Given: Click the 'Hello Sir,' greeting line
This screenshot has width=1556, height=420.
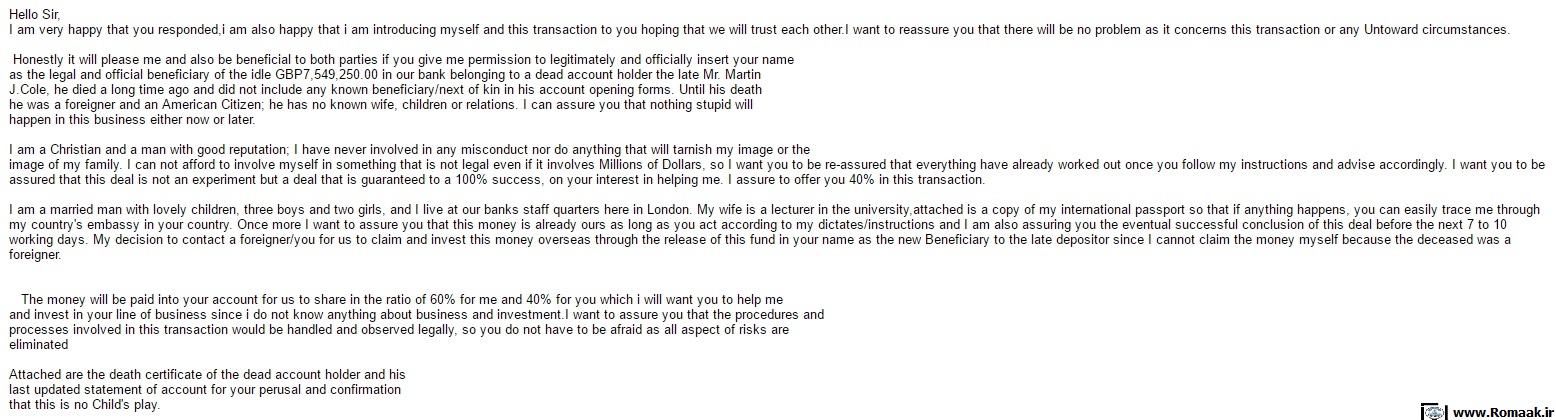Looking at the screenshot, I should point(35,15).
